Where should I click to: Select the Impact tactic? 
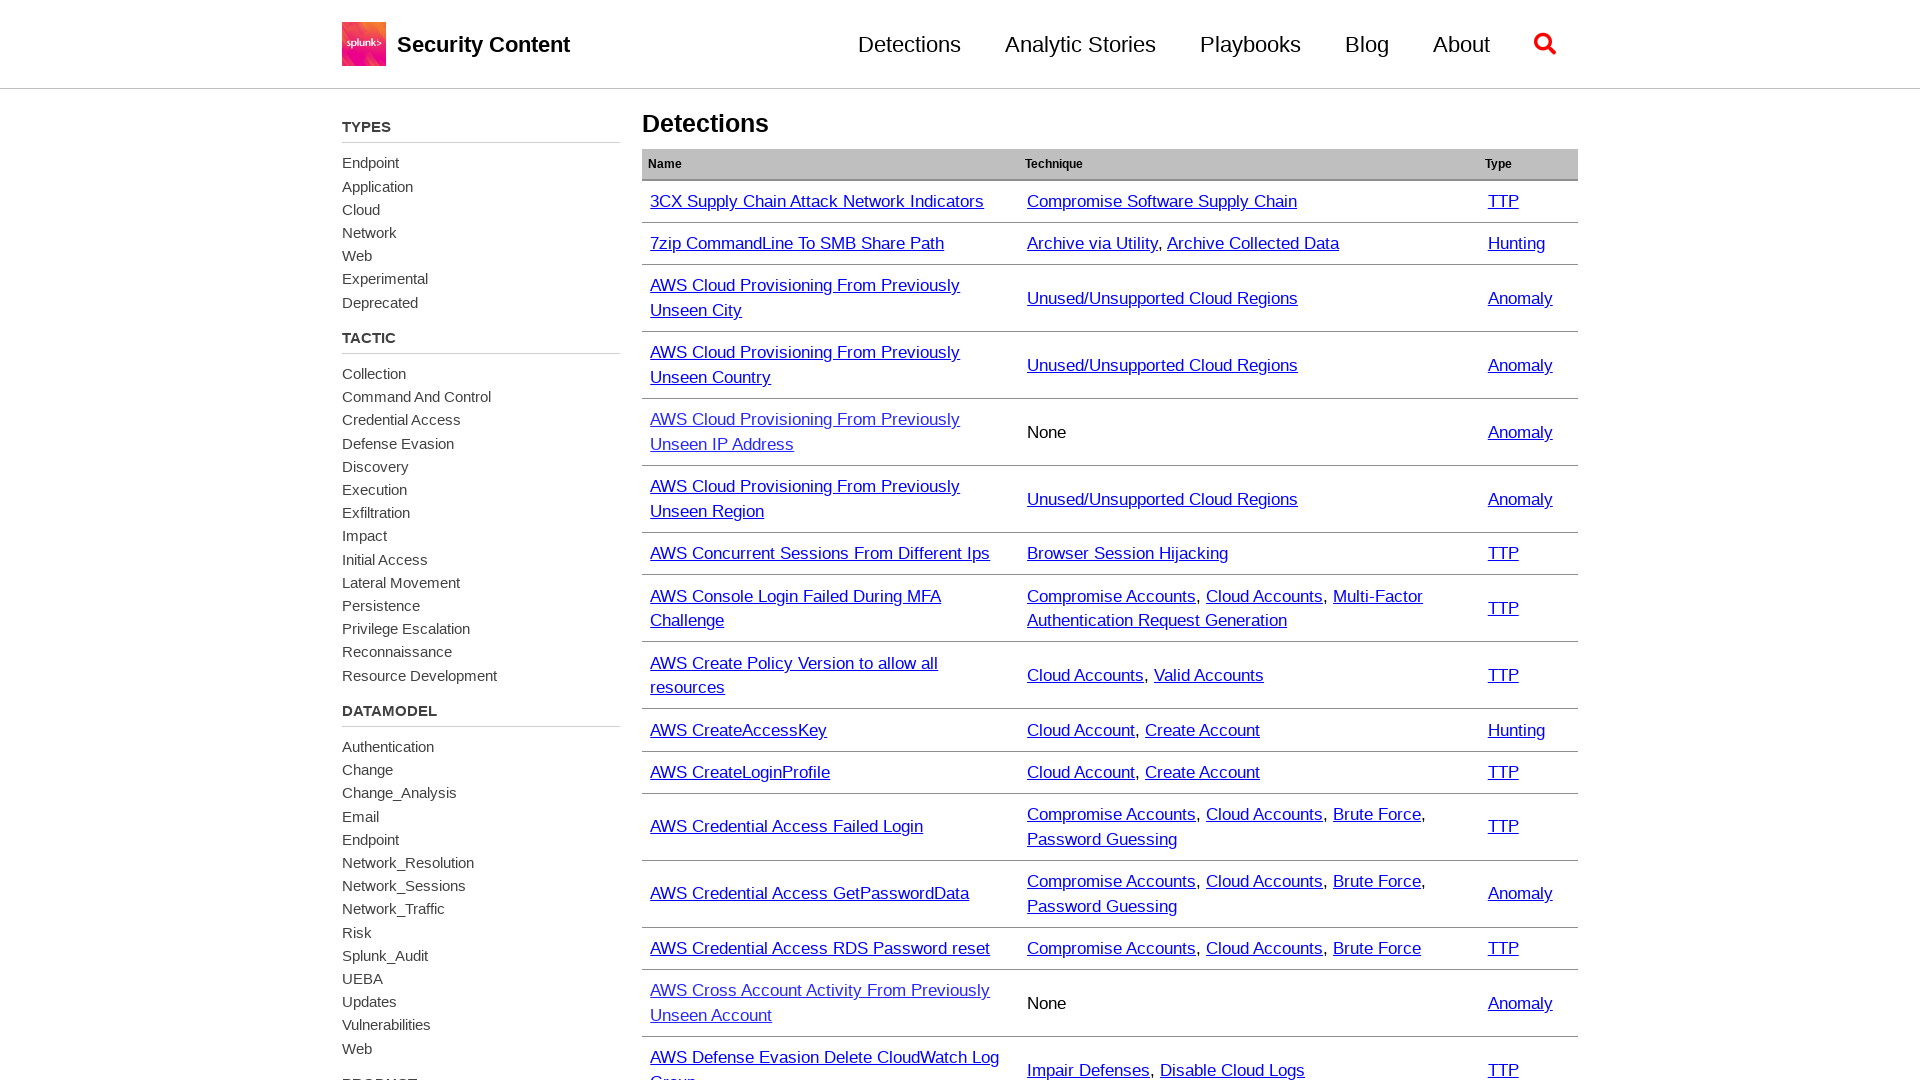[x=364, y=536]
